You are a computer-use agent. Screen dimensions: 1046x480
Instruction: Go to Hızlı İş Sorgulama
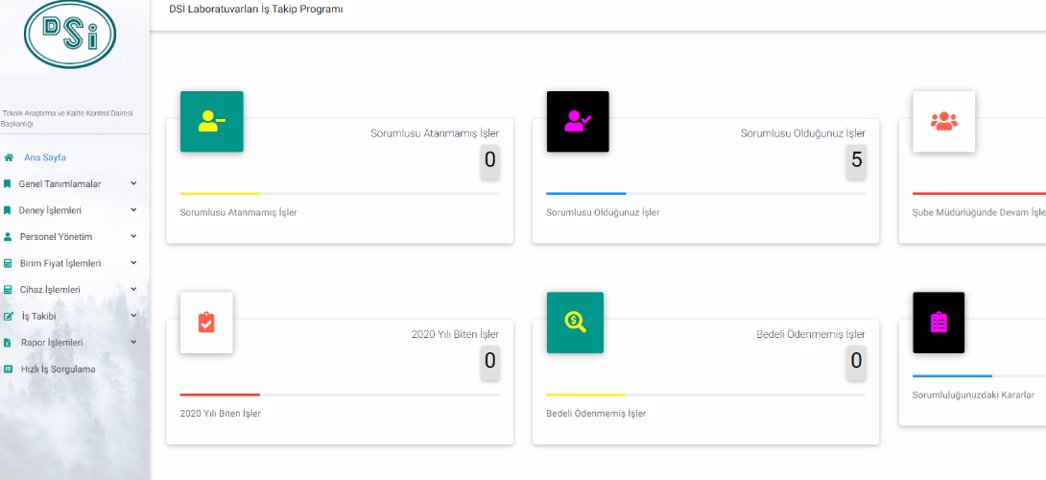pos(58,369)
